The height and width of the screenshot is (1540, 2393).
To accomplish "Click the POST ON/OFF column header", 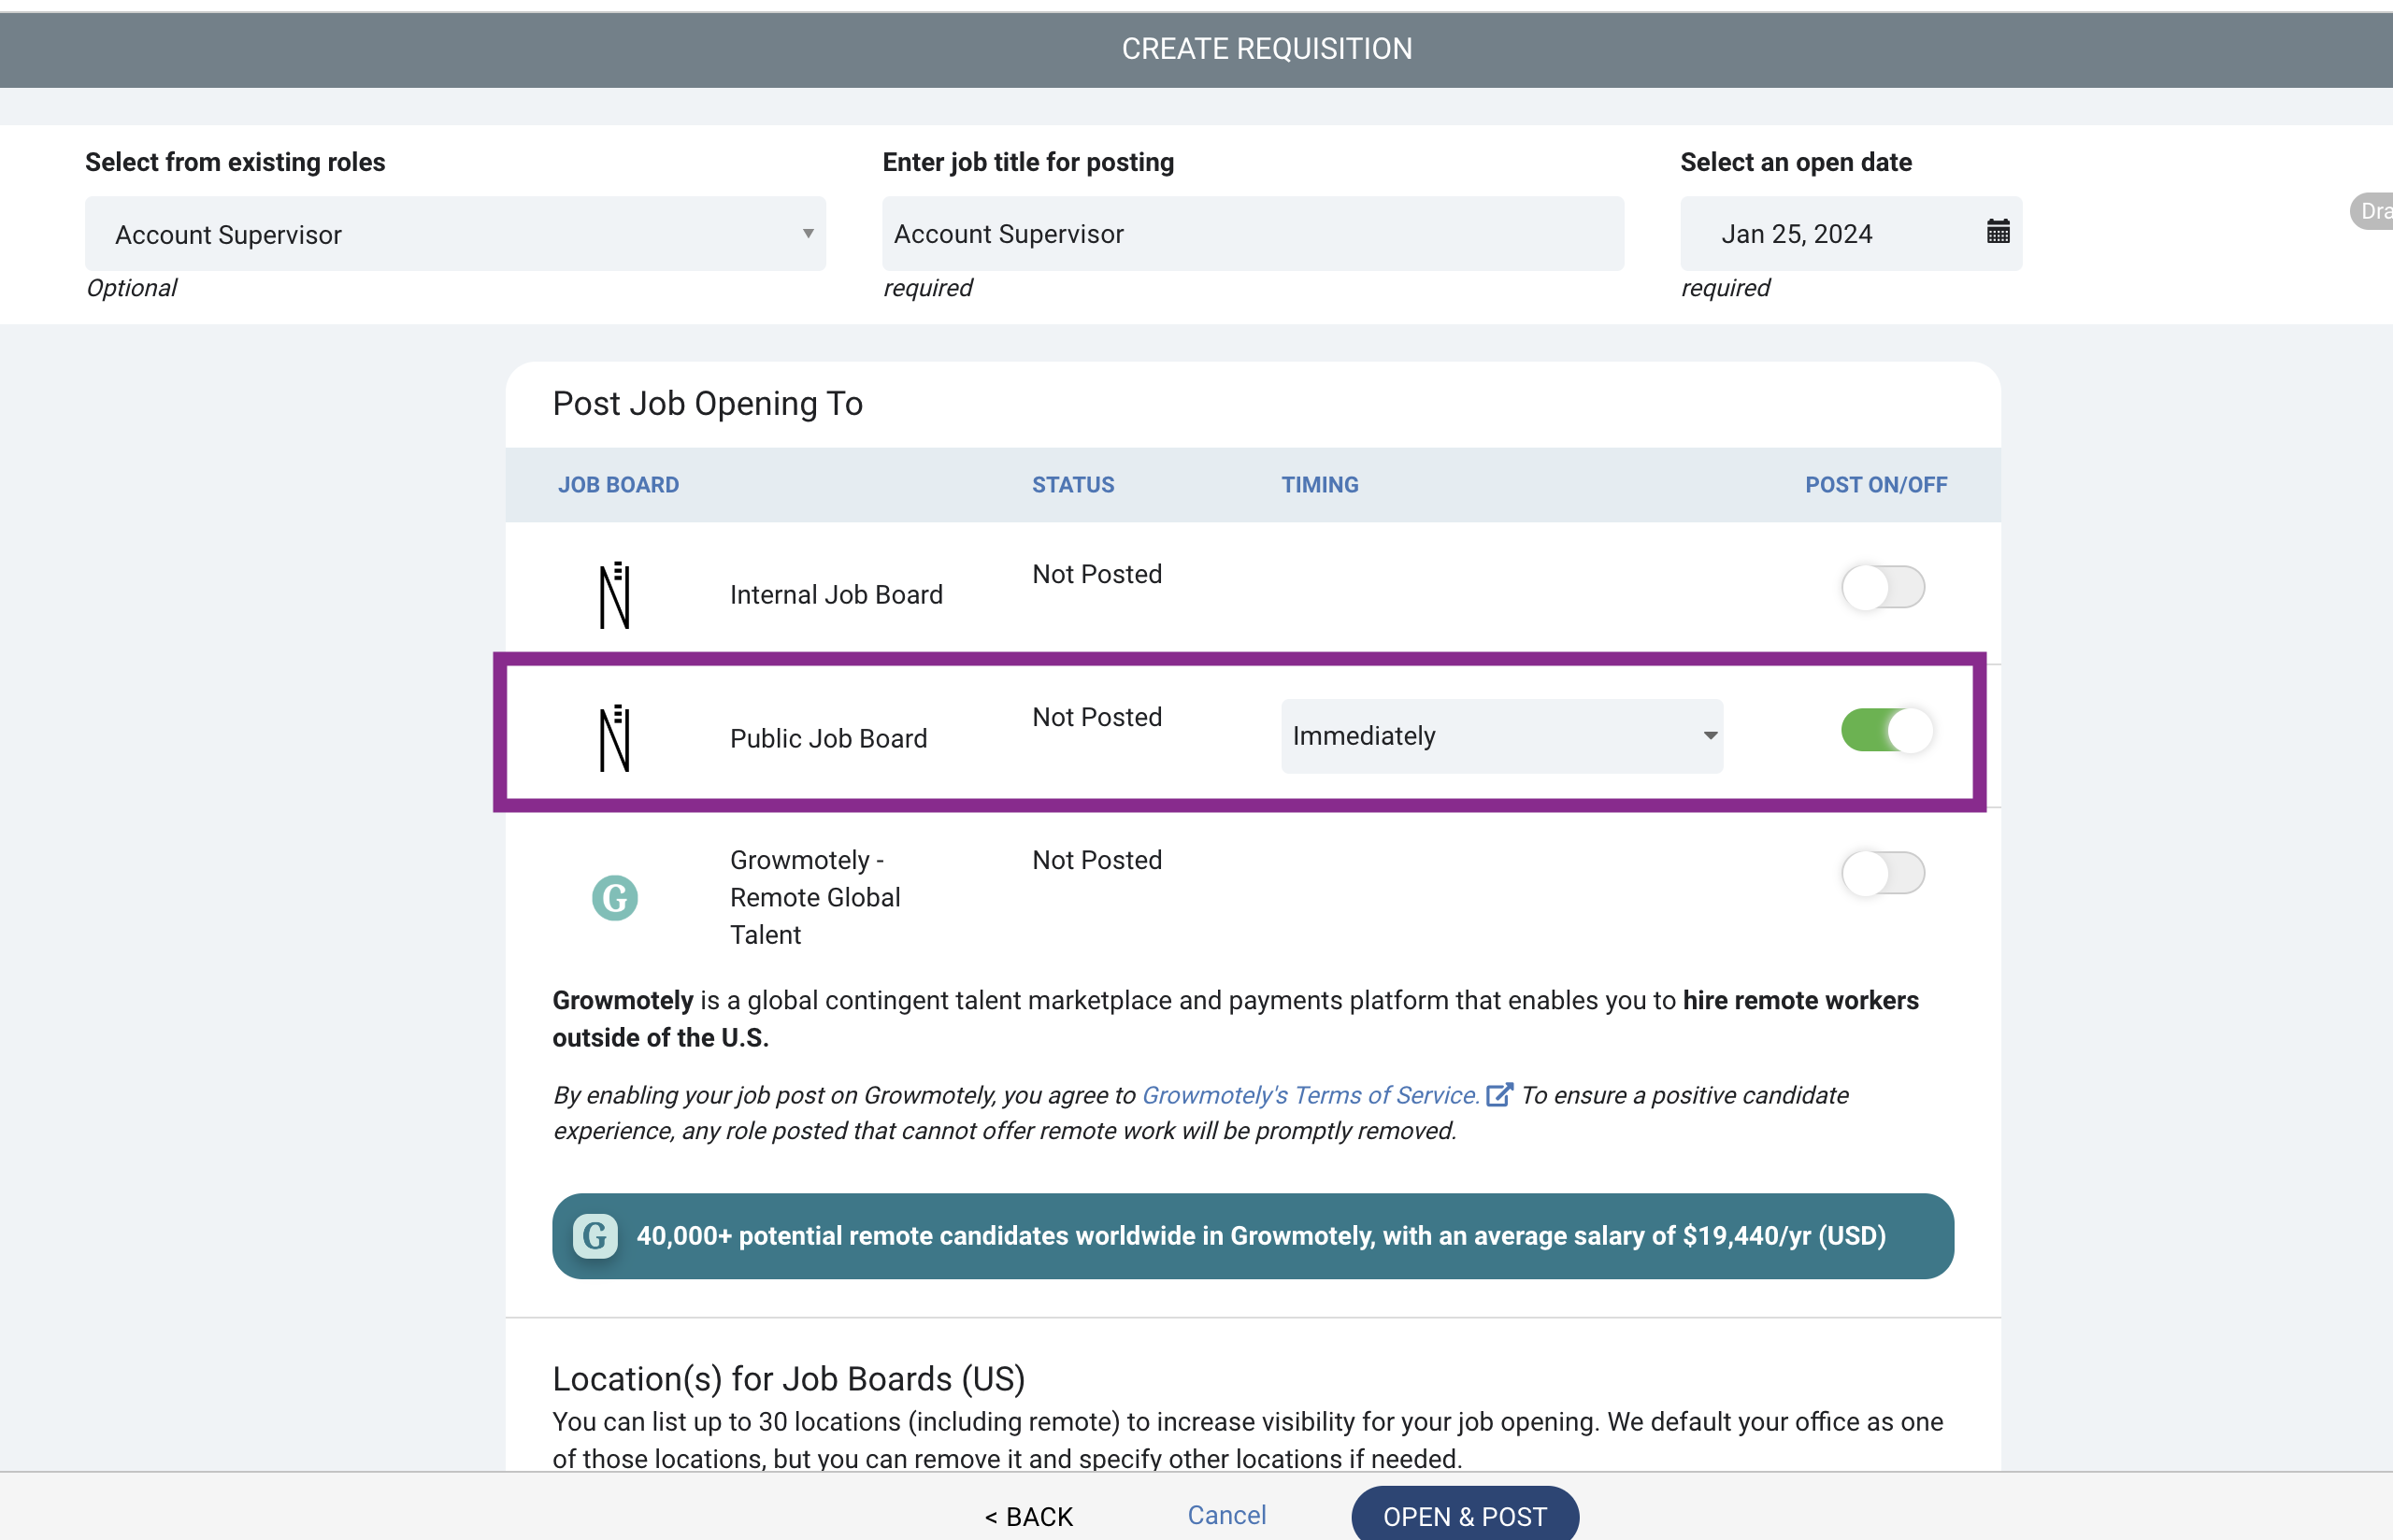I will point(1876,485).
